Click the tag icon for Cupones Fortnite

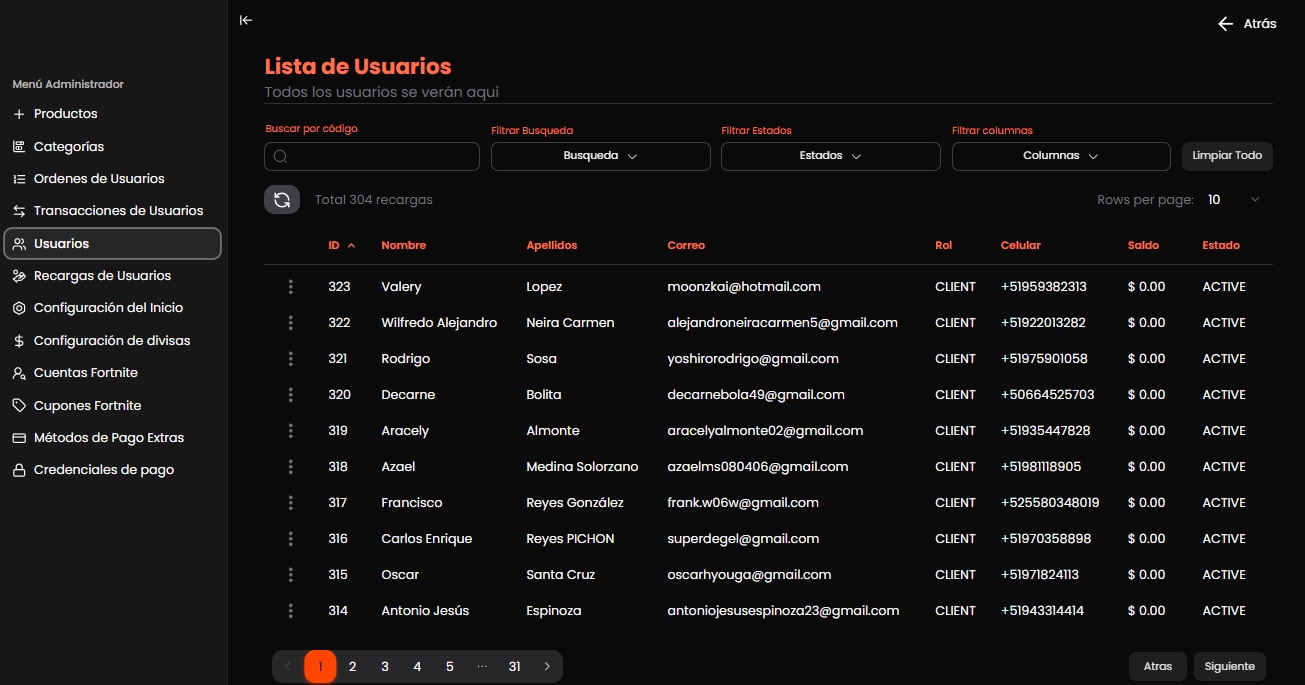click(19, 406)
